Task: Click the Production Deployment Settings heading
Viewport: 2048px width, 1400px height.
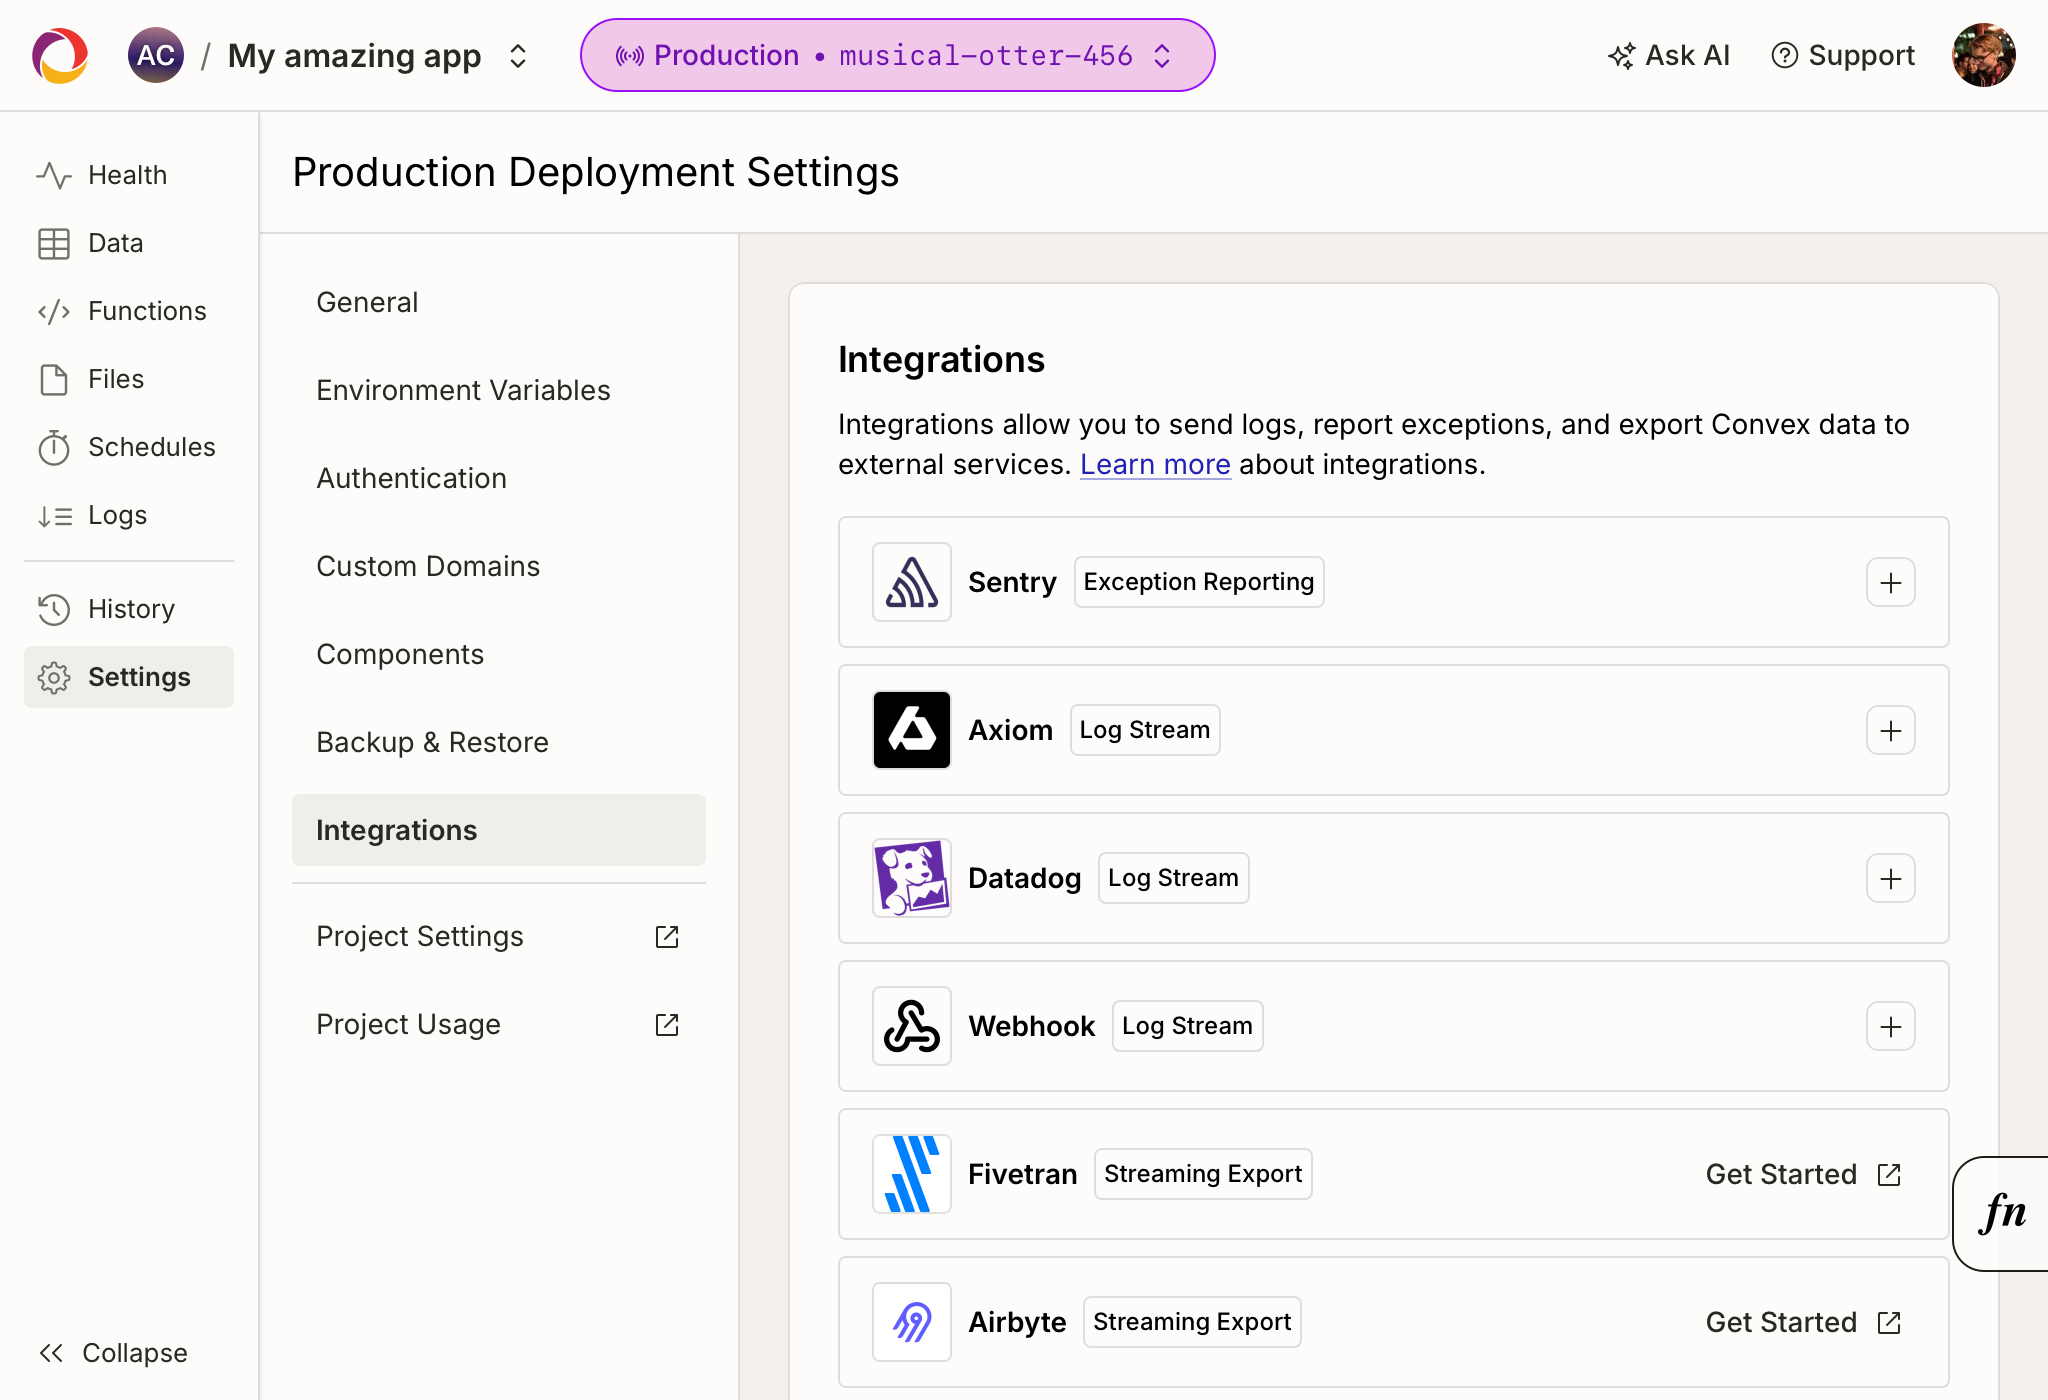Action: click(596, 172)
